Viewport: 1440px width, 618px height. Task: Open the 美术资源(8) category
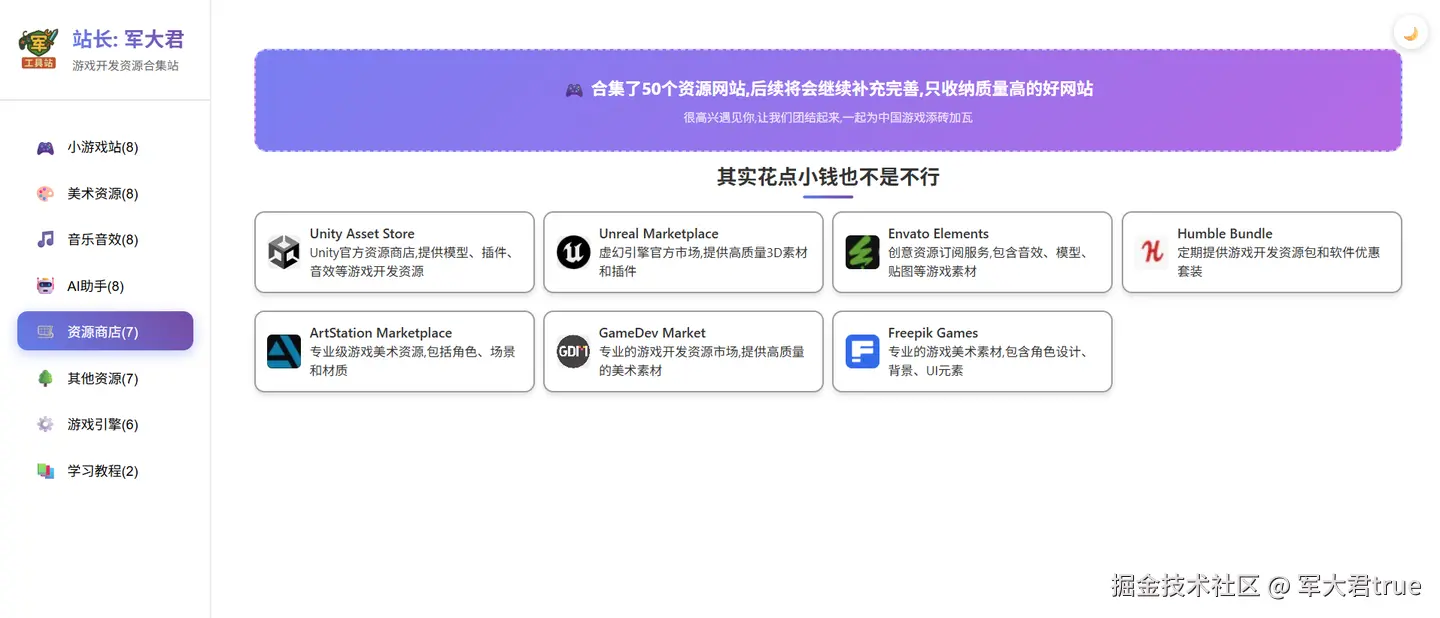105,194
